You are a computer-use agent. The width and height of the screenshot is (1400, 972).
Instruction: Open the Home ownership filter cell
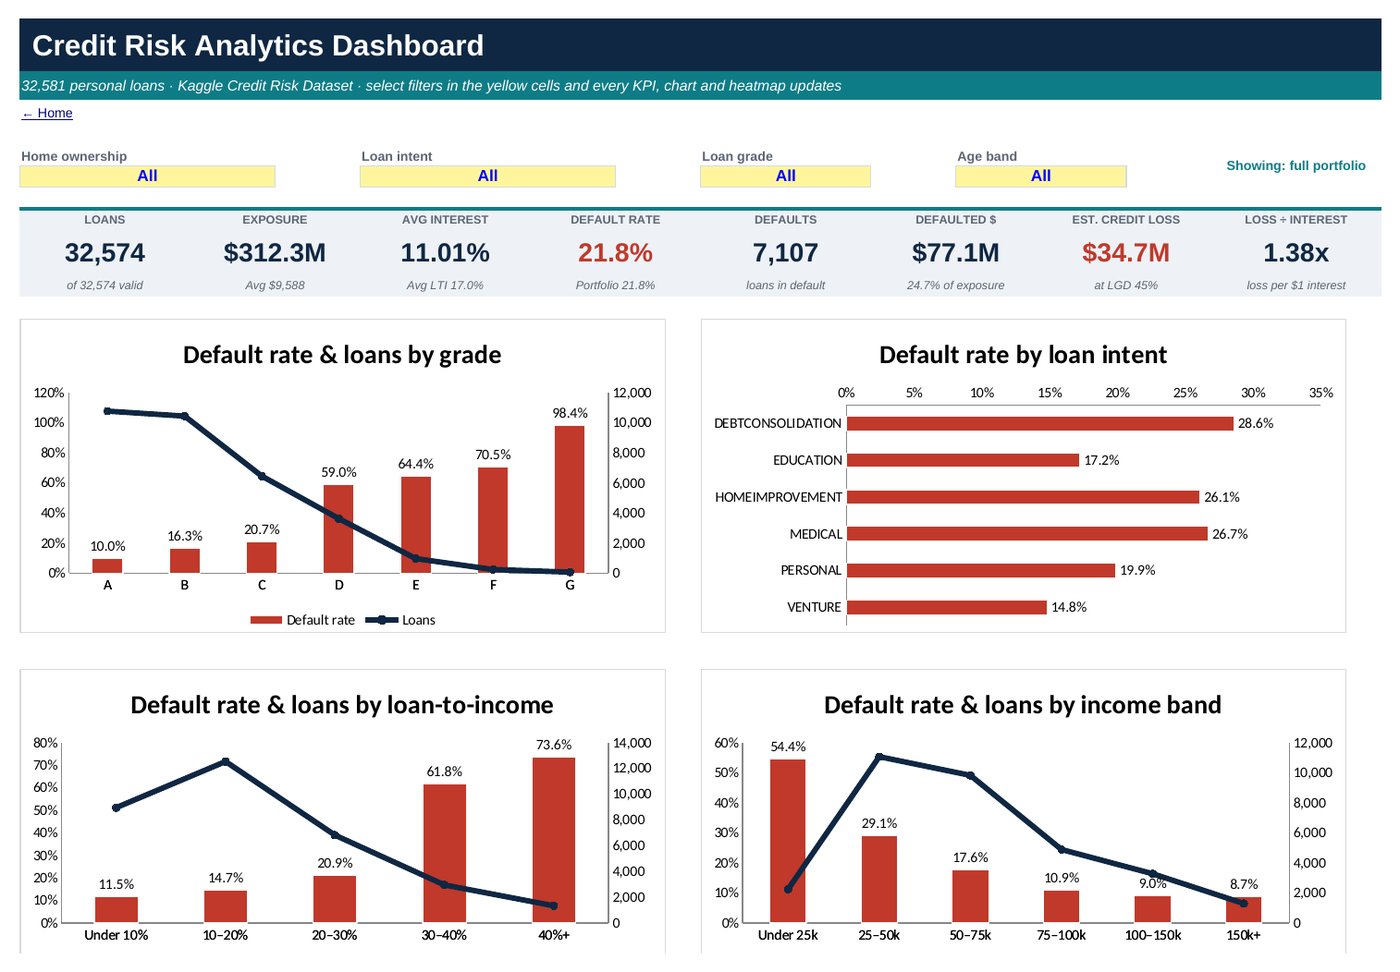click(x=147, y=176)
